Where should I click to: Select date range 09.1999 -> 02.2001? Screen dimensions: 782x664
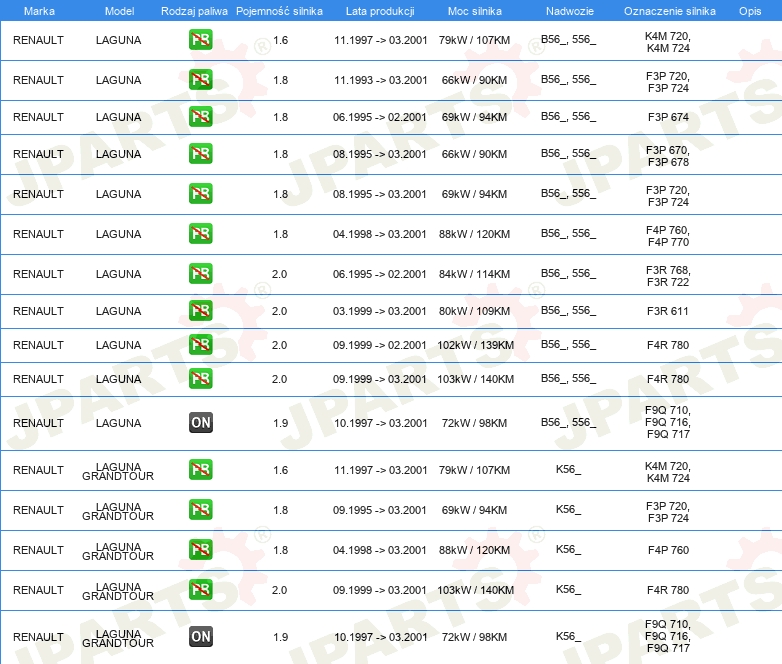(x=380, y=345)
